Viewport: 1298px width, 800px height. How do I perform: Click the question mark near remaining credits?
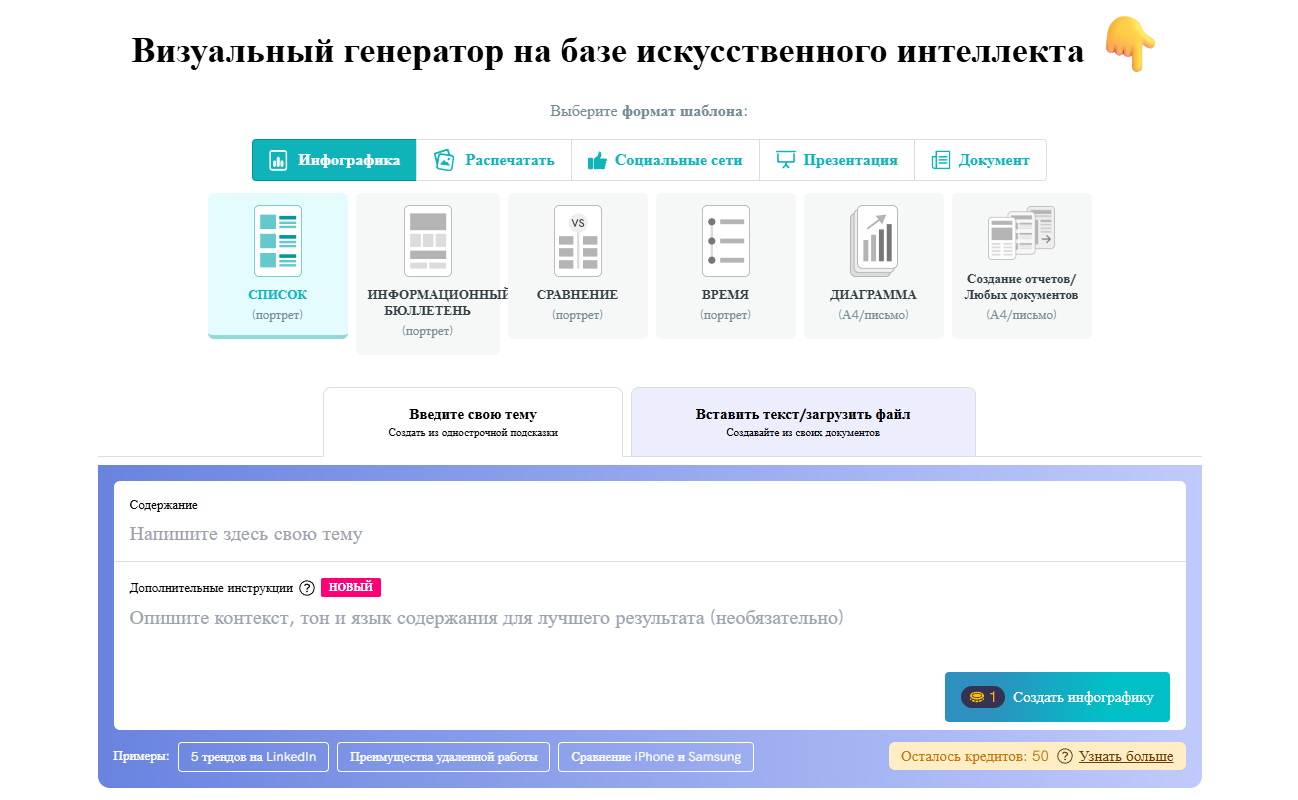click(1064, 756)
